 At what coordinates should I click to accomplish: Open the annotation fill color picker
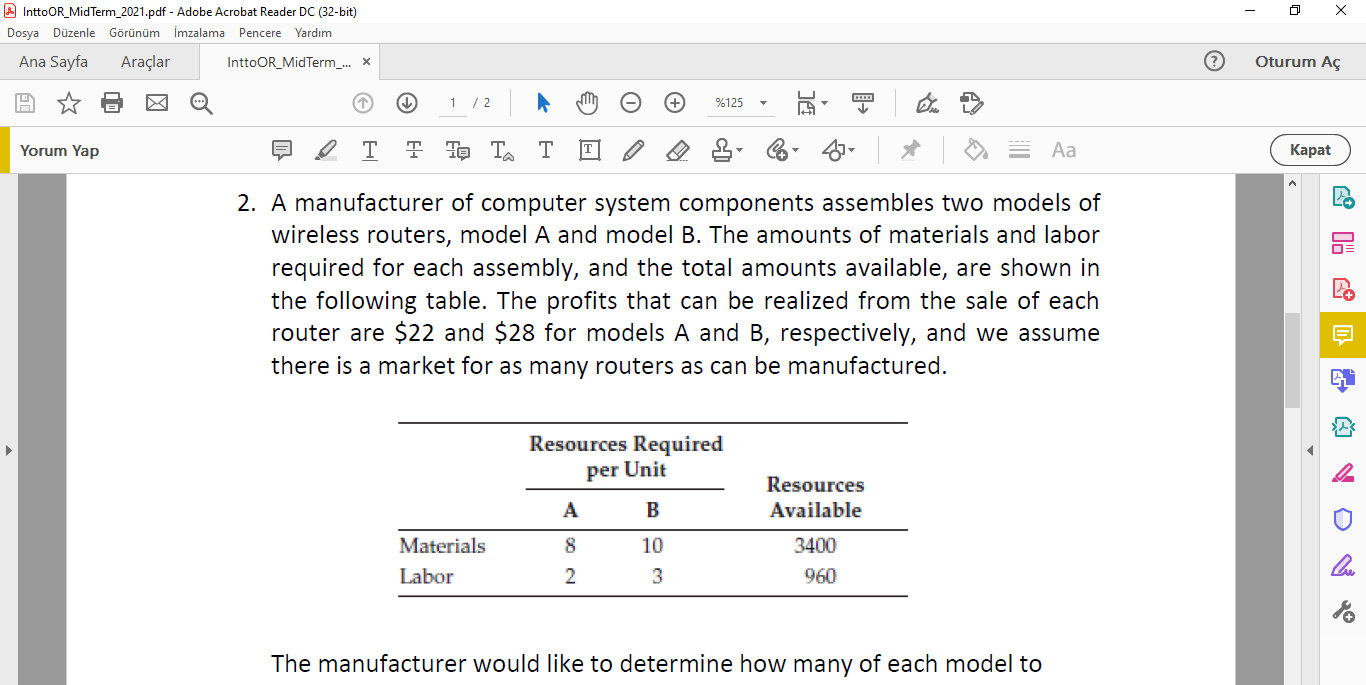coord(974,150)
